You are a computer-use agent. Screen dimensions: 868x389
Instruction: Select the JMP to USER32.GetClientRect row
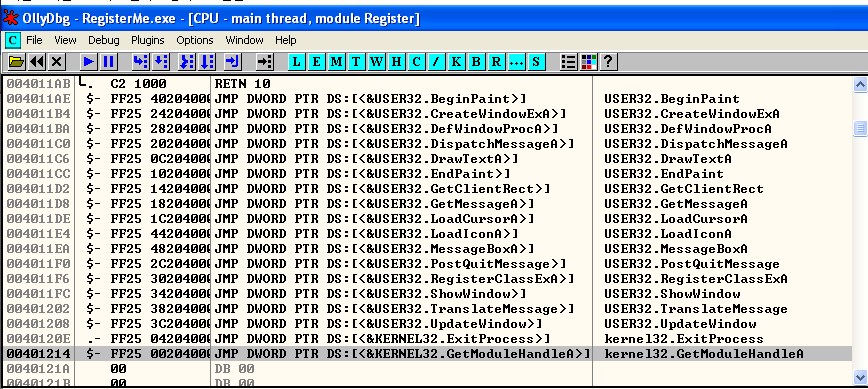pos(427,189)
